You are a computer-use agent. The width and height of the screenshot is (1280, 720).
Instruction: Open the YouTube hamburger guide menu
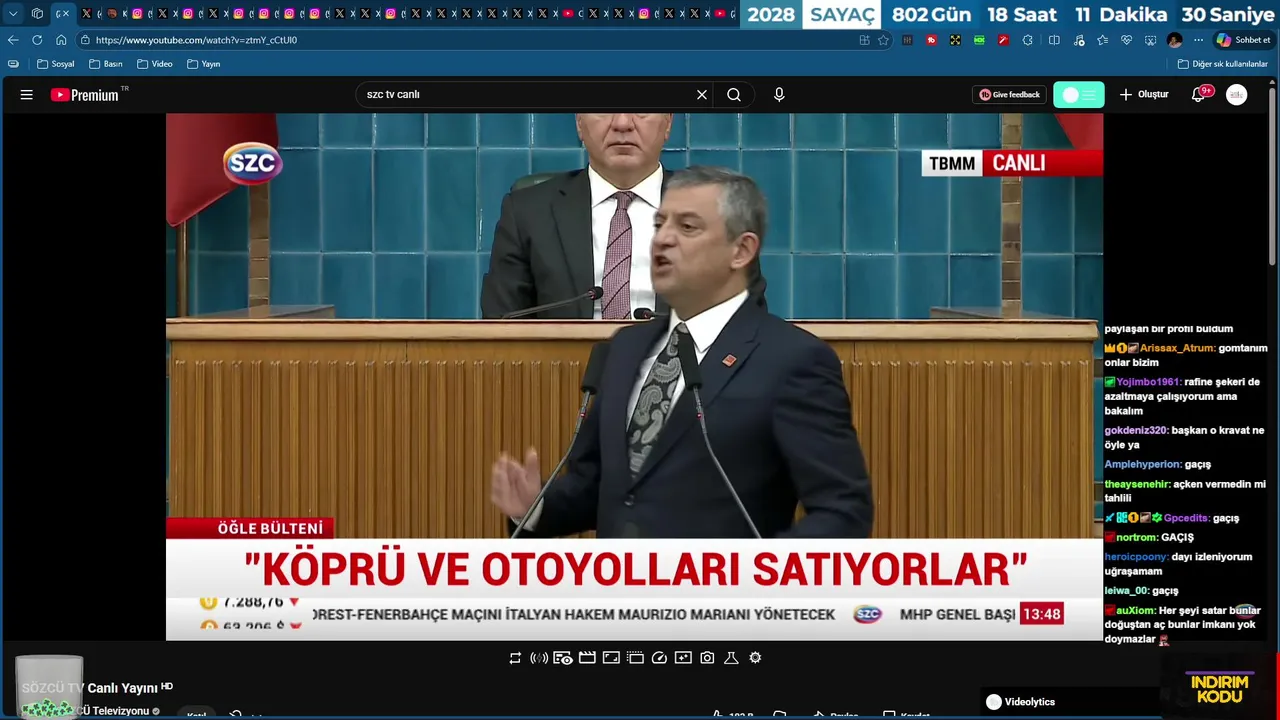click(x=27, y=95)
